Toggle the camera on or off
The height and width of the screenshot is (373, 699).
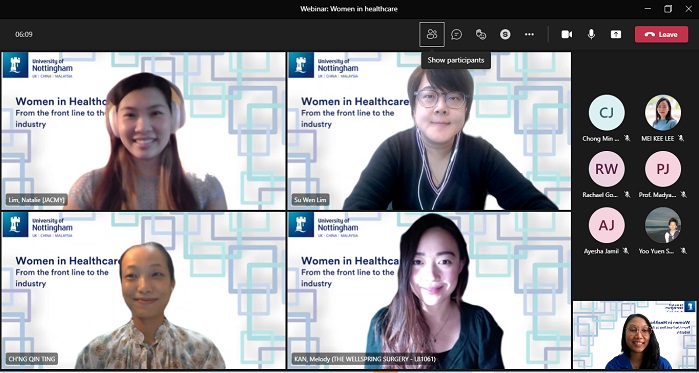click(567, 34)
